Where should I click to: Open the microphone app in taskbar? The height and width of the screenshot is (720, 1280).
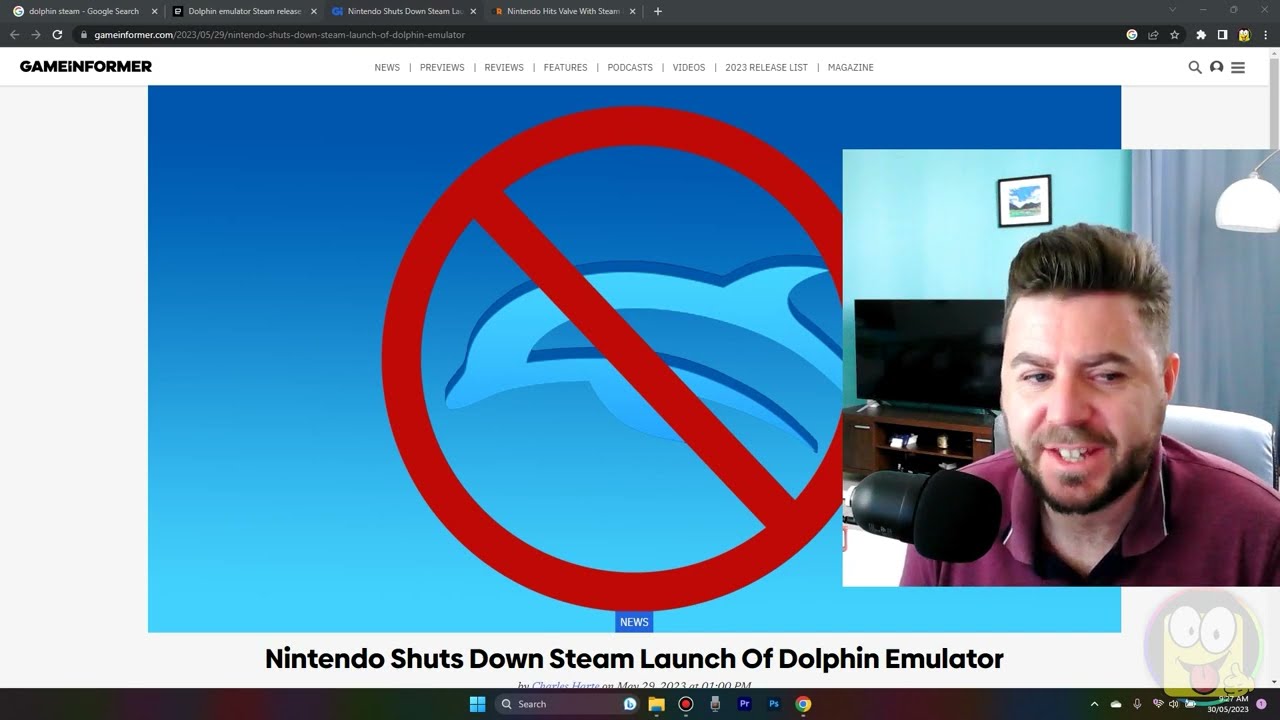[714, 704]
